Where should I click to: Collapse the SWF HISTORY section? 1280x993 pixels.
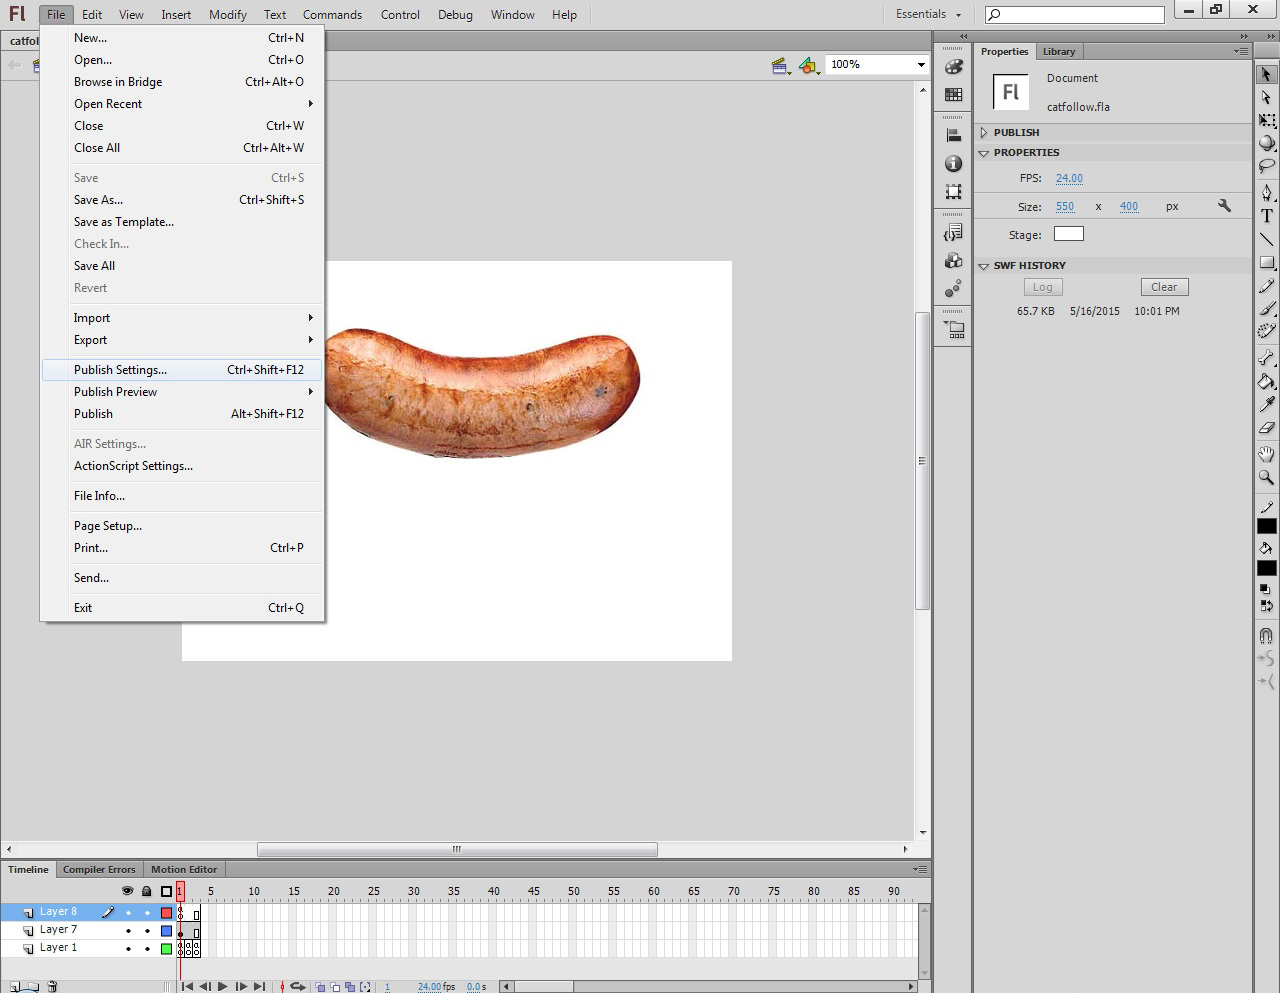[x=984, y=266]
